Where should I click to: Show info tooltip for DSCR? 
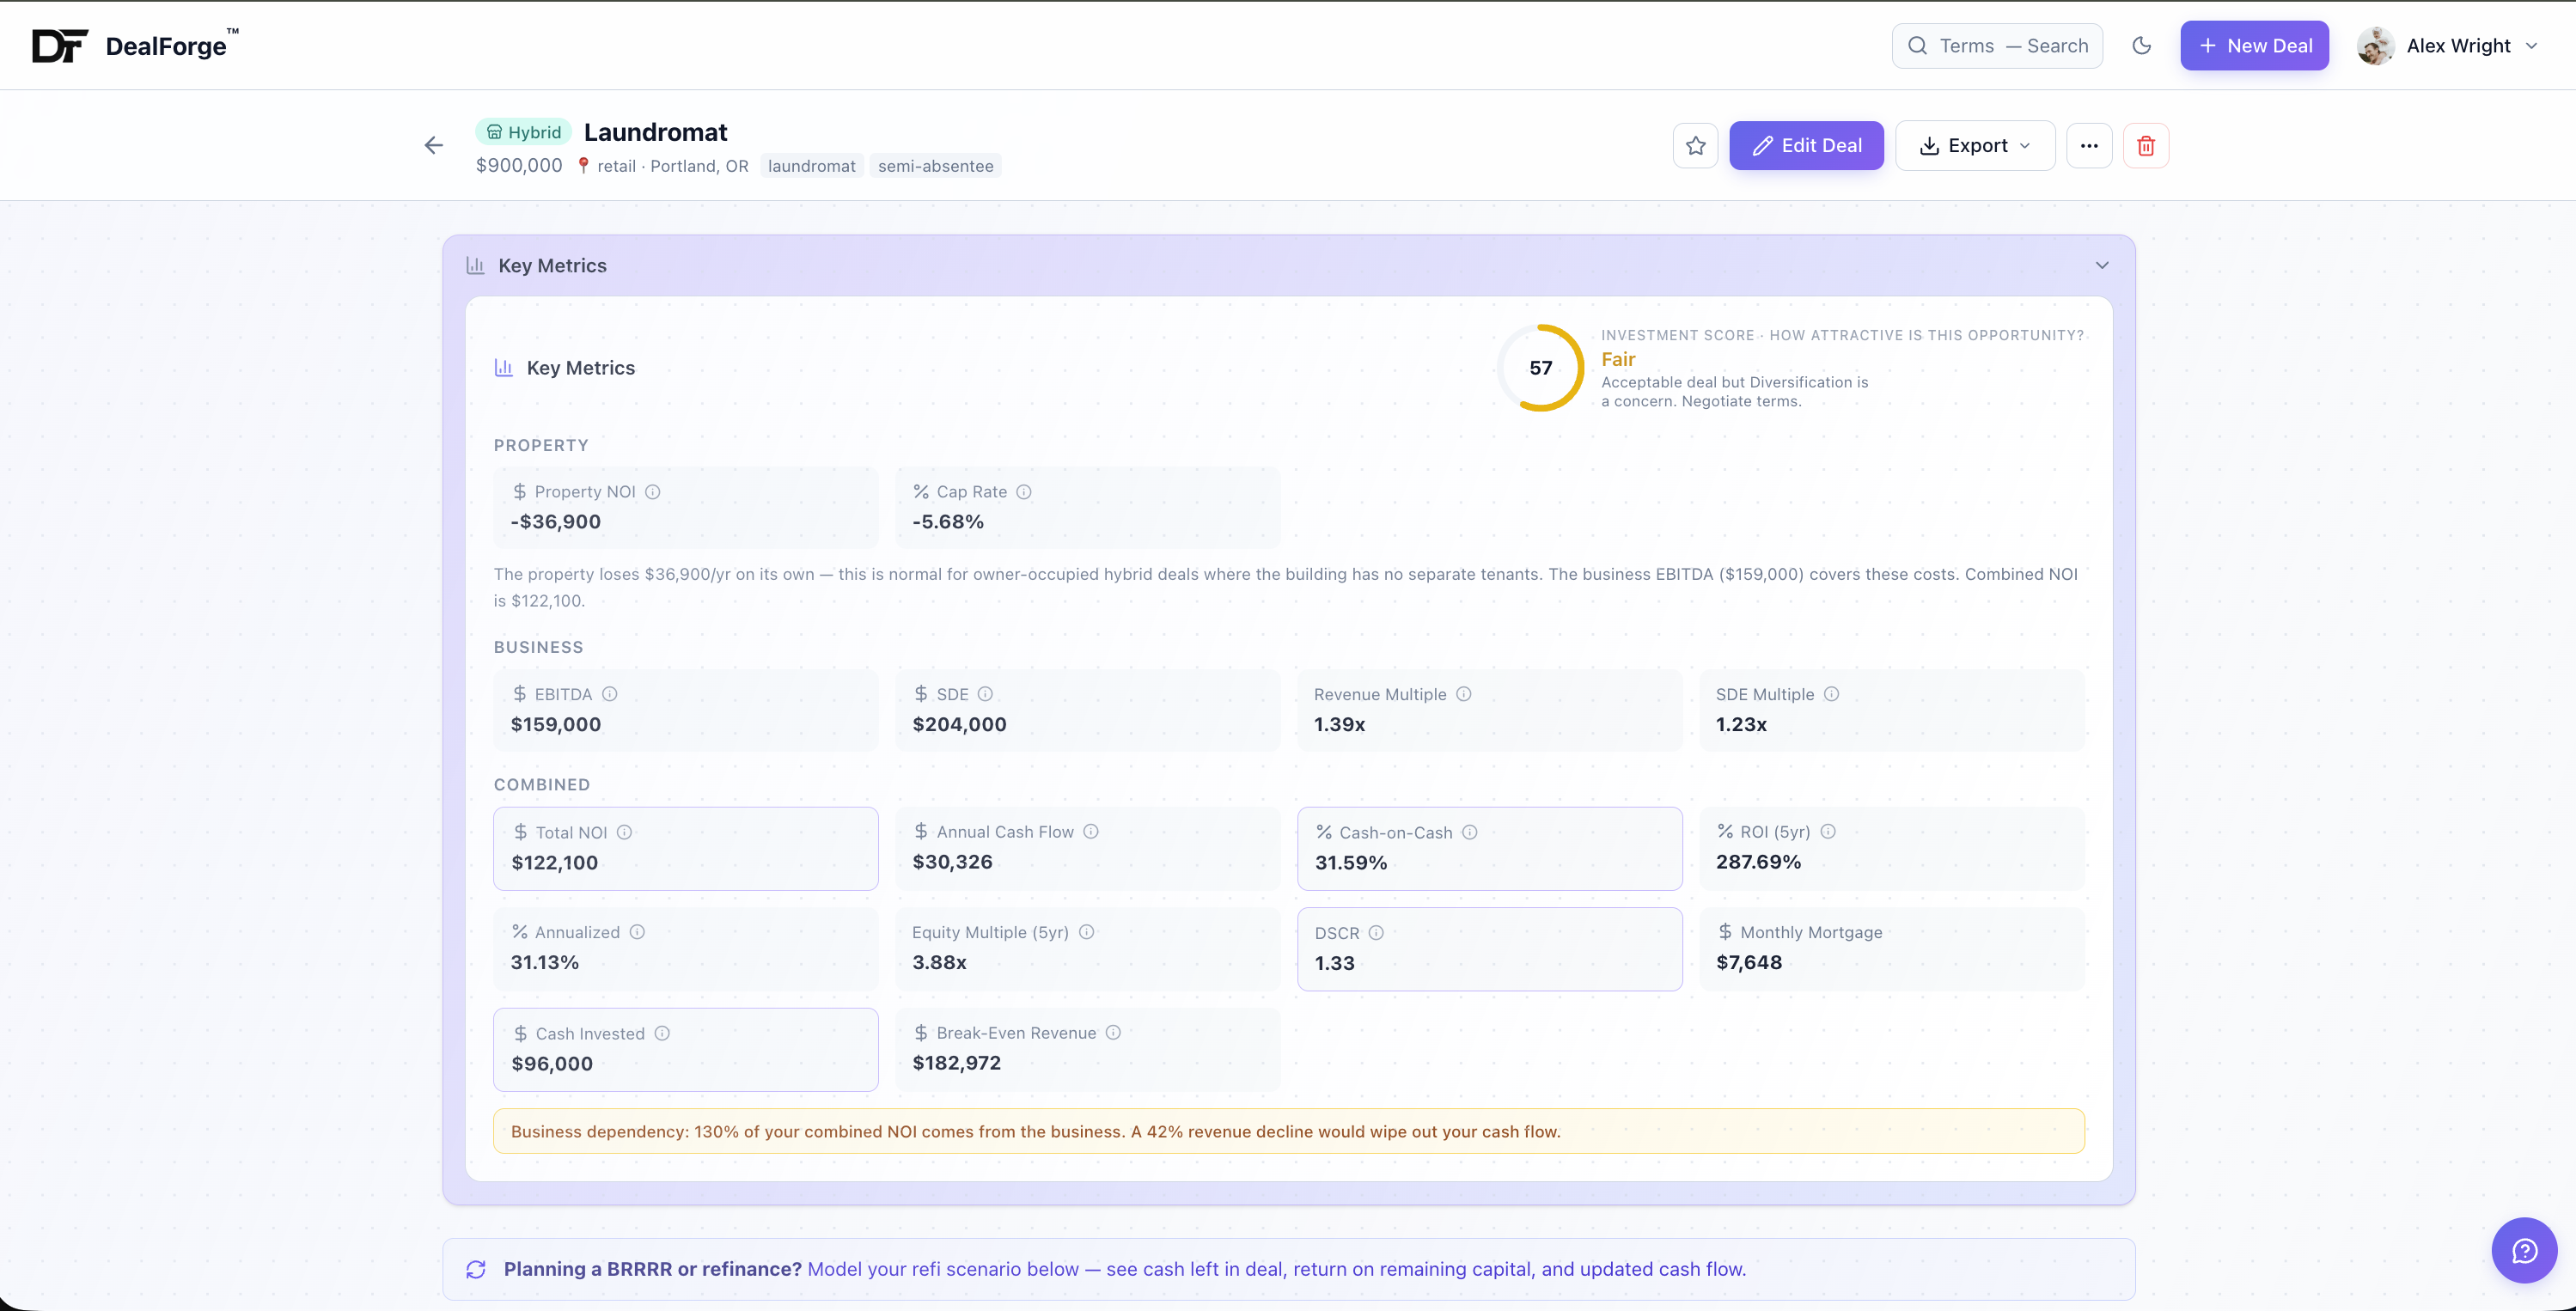[1376, 933]
